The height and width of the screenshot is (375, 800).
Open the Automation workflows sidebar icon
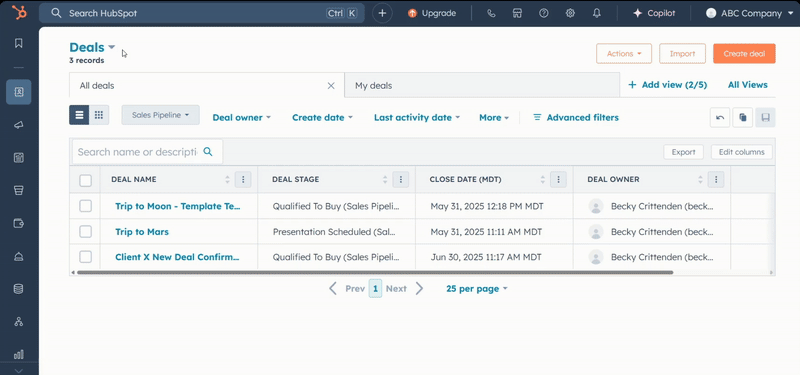[x=19, y=321]
